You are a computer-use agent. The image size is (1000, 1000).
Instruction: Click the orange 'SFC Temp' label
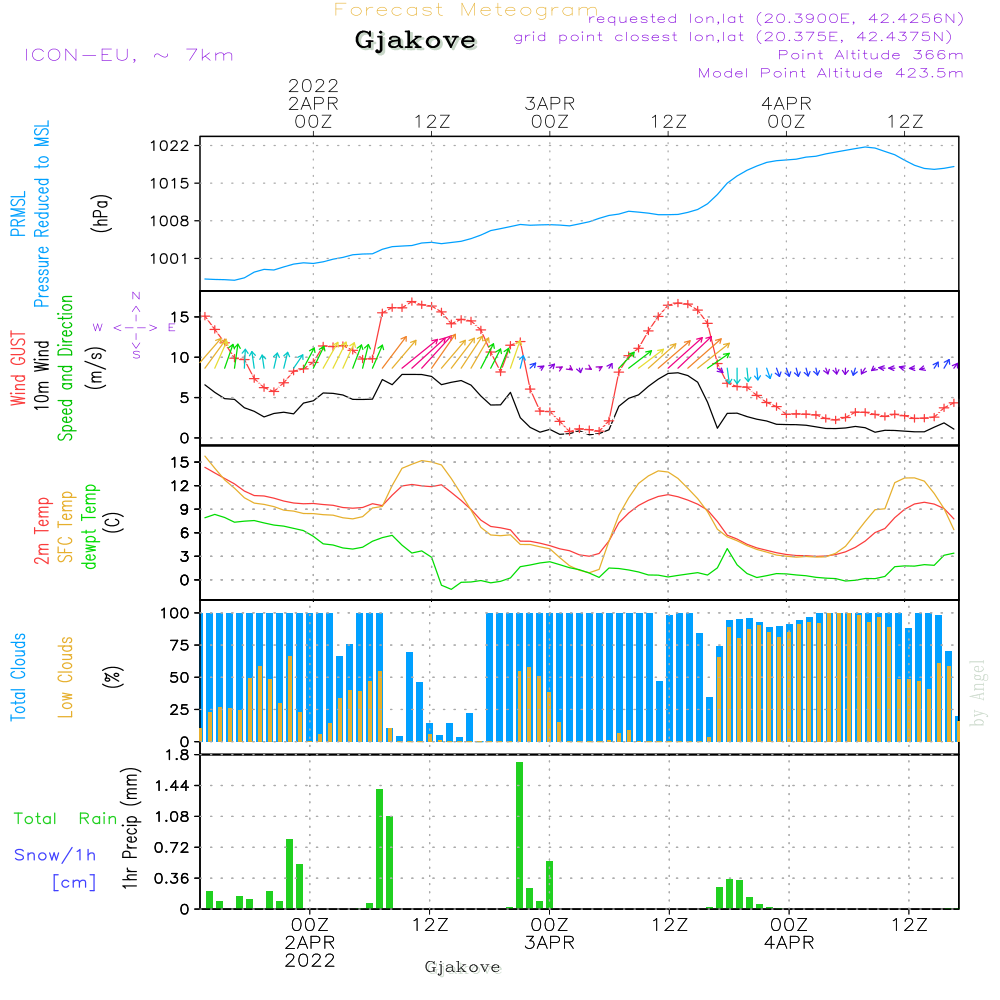tap(66, 527)
